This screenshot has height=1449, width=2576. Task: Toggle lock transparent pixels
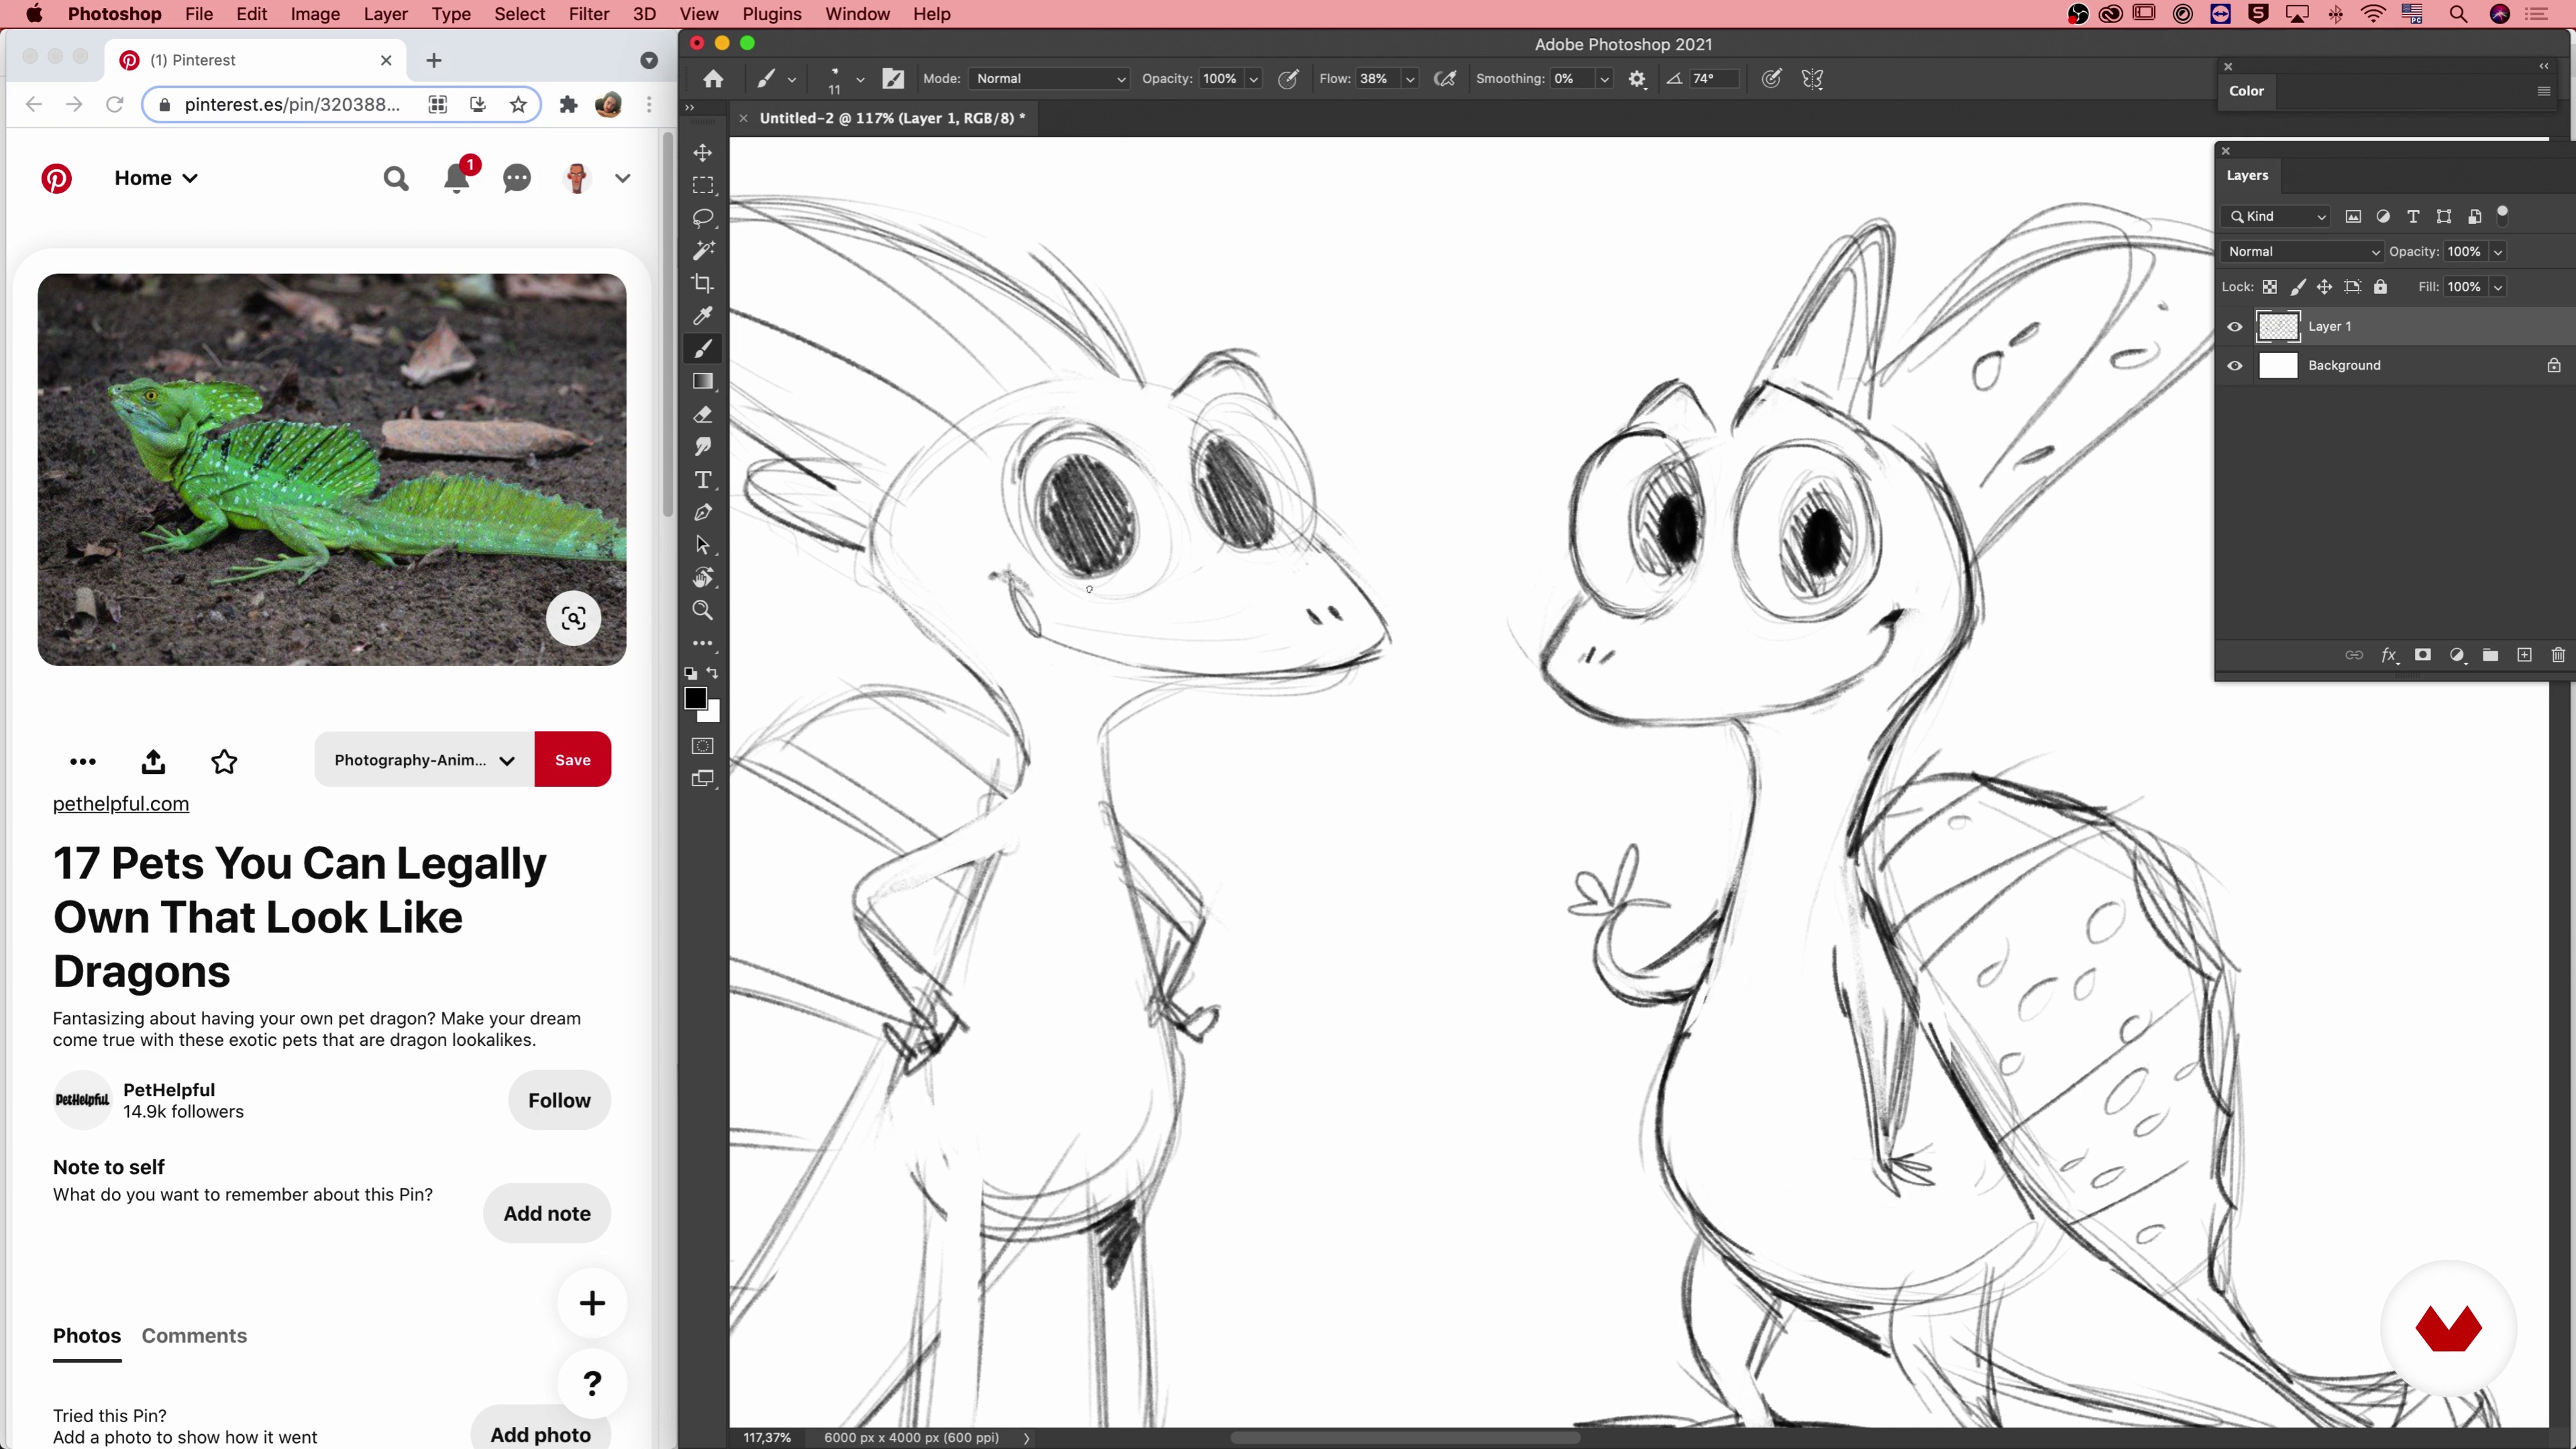point(2270,287)
